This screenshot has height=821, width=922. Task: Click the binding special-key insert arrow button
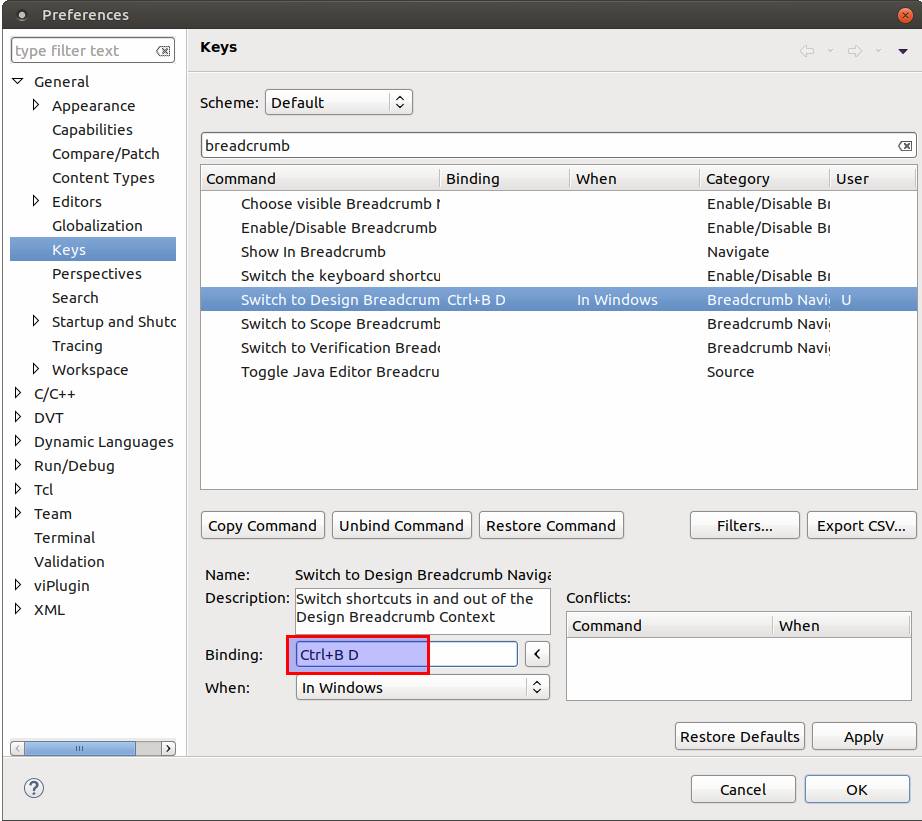538,655
